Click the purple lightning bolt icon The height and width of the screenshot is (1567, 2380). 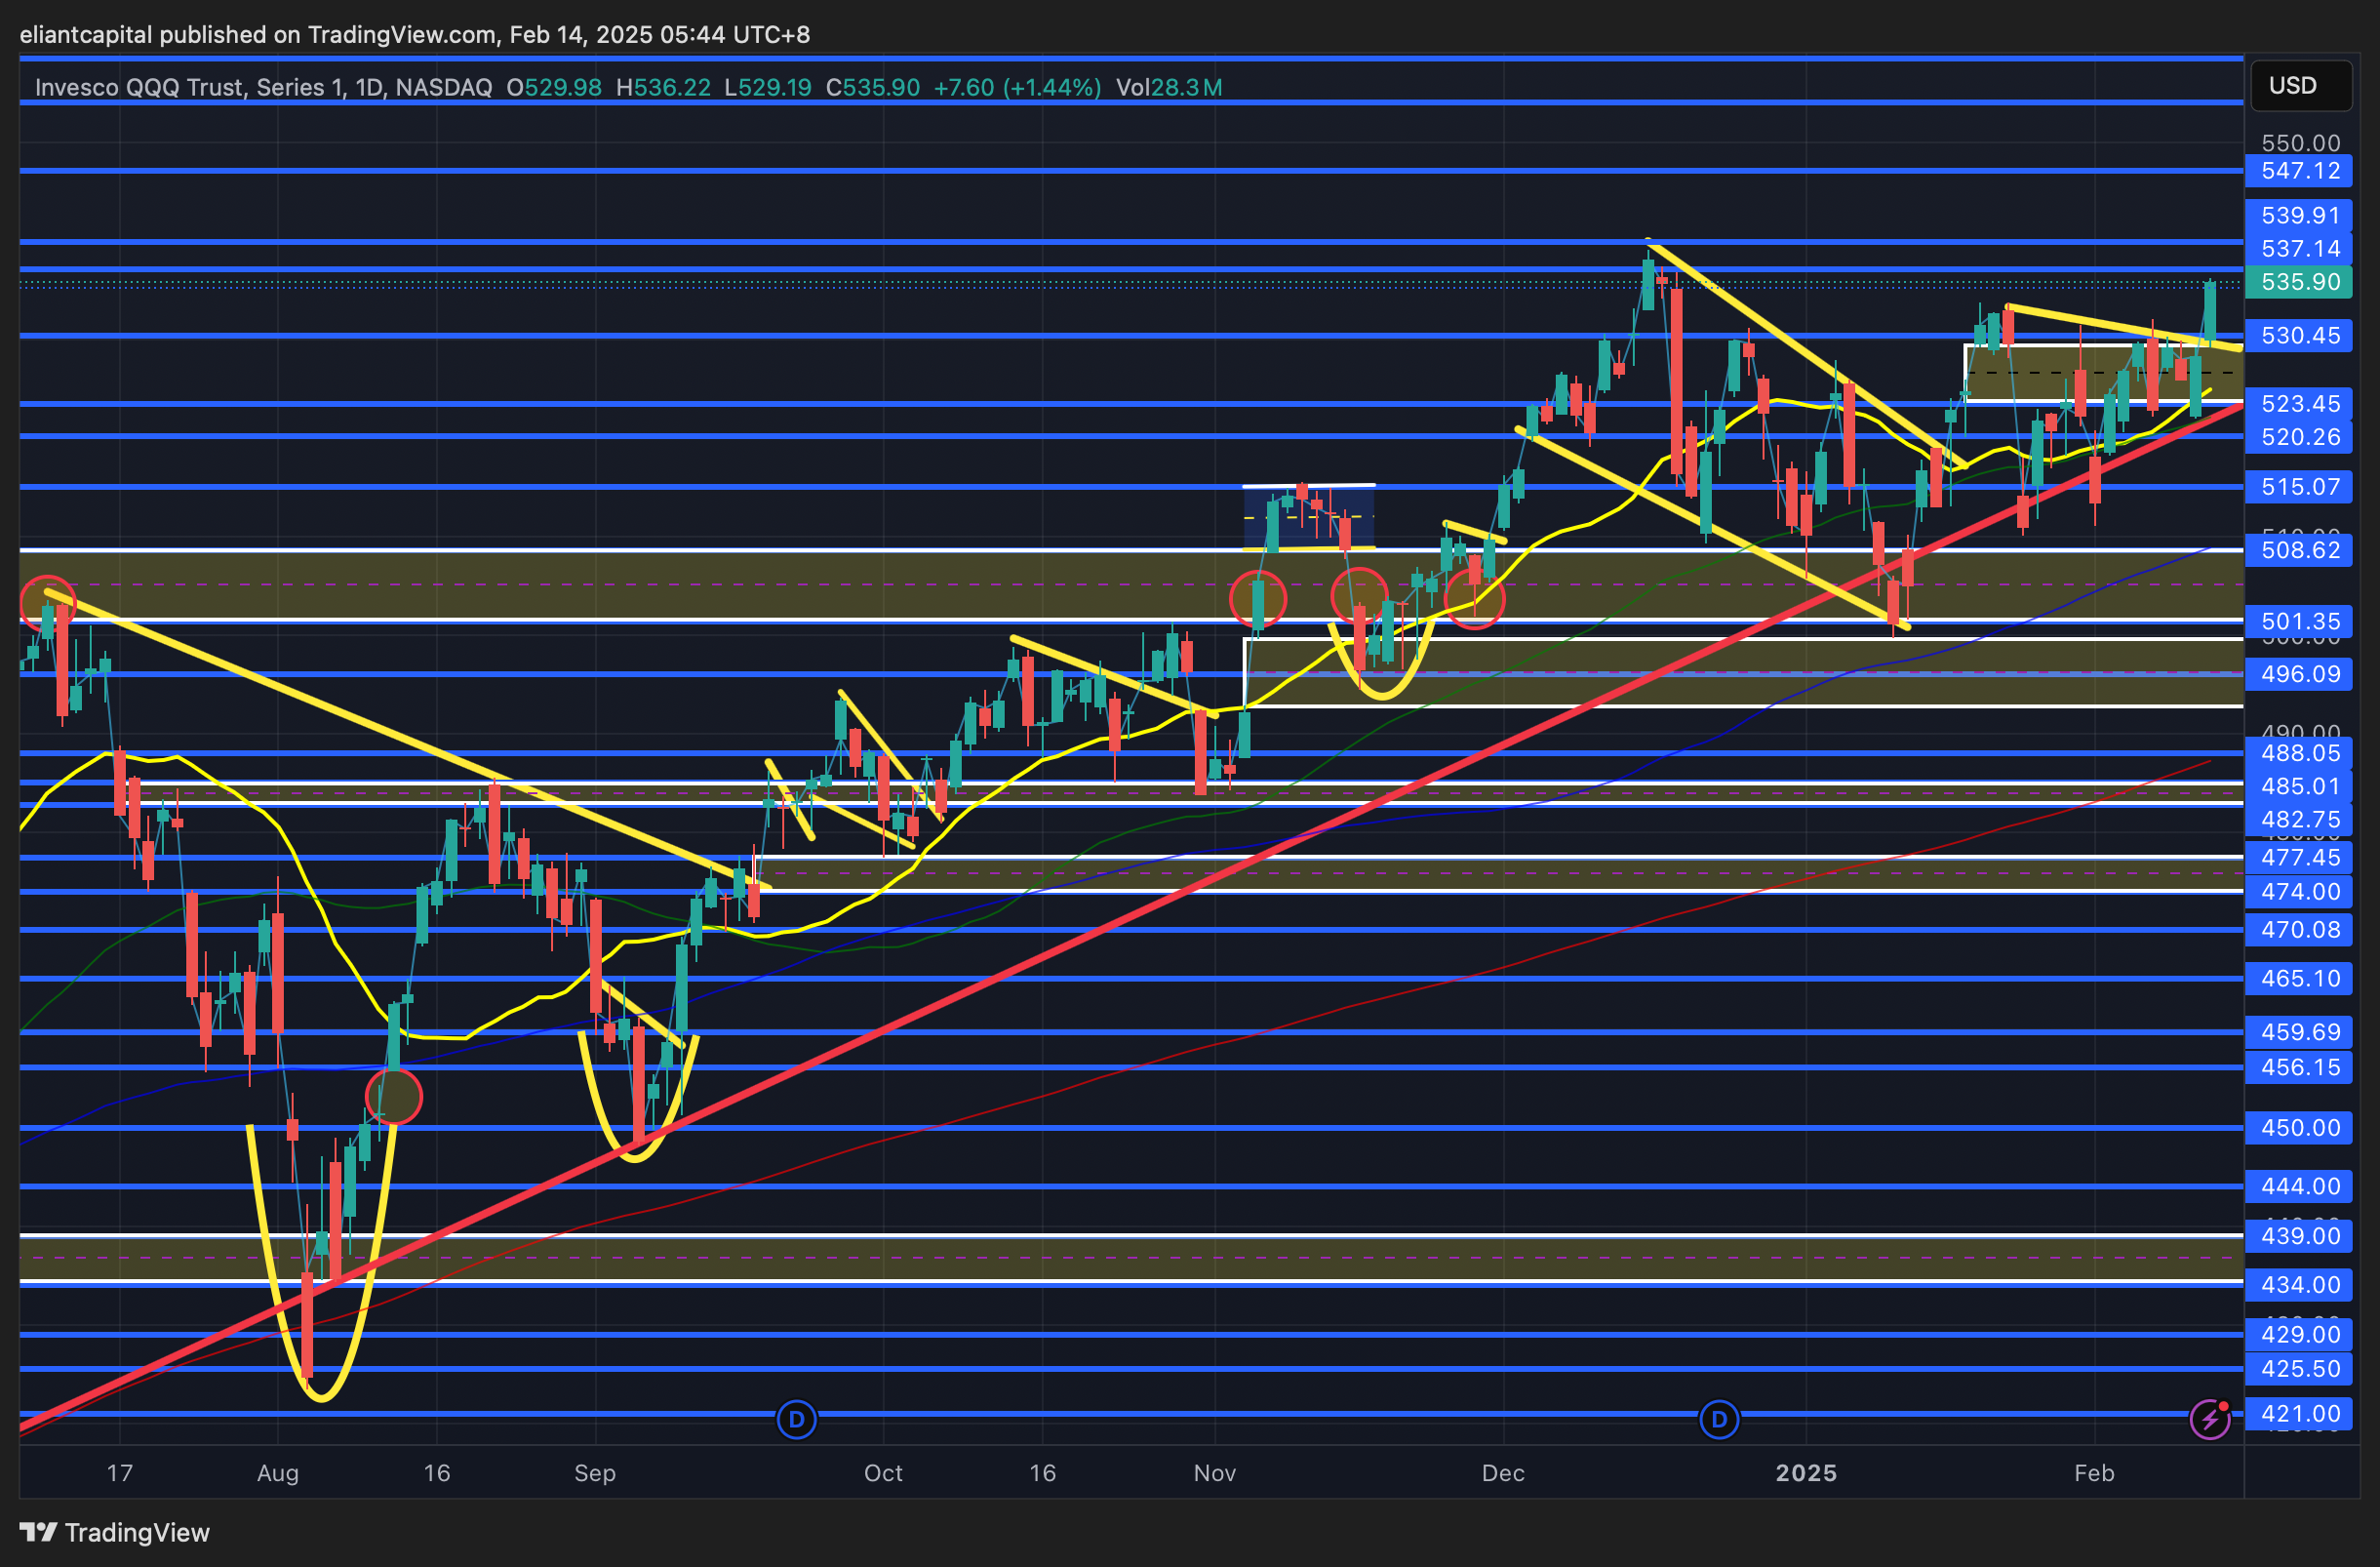point(2209,1419)
